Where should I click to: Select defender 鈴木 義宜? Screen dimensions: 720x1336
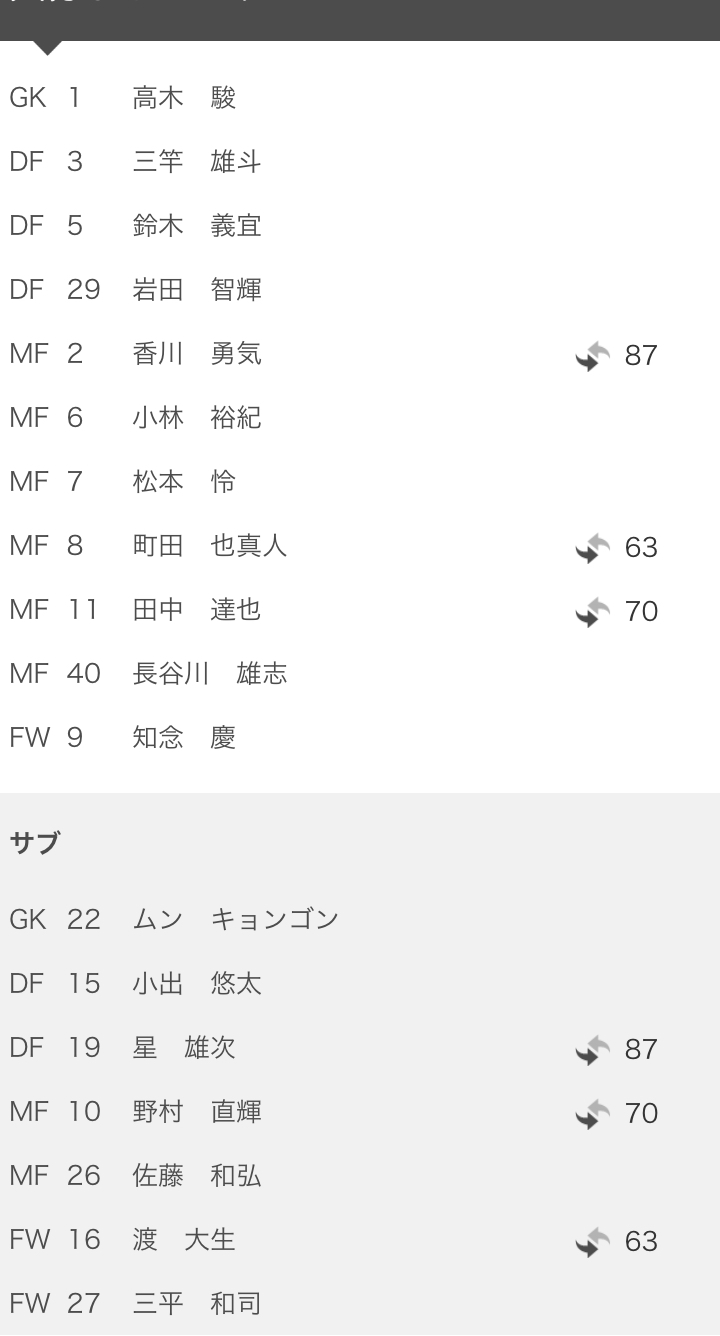pos(196,226)
